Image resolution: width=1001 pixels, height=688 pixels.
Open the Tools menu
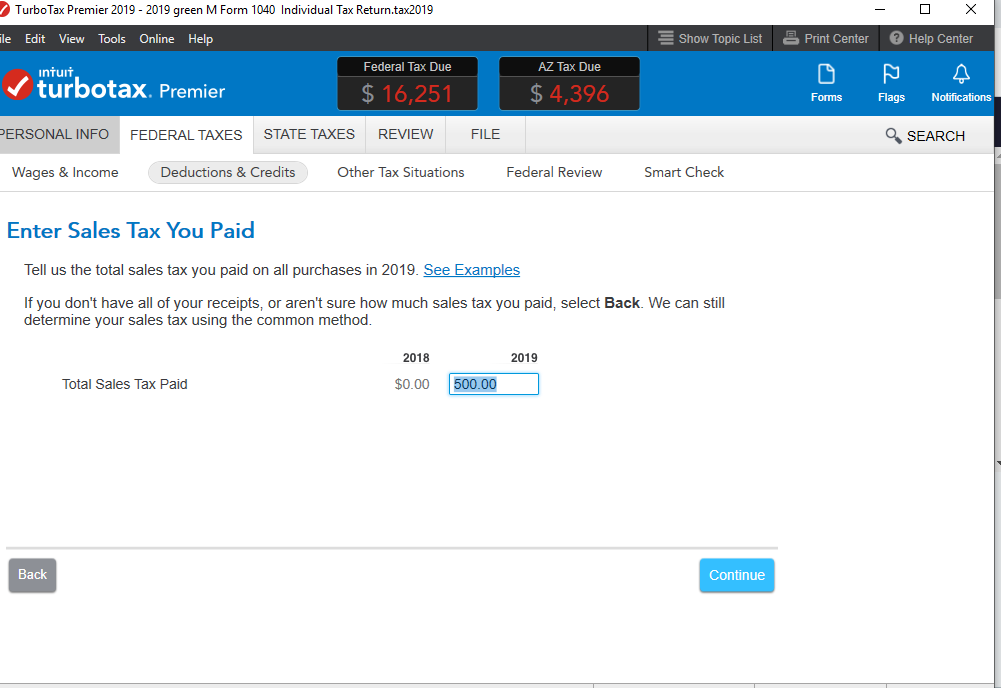pyautogui.click(x=112, y=39)
